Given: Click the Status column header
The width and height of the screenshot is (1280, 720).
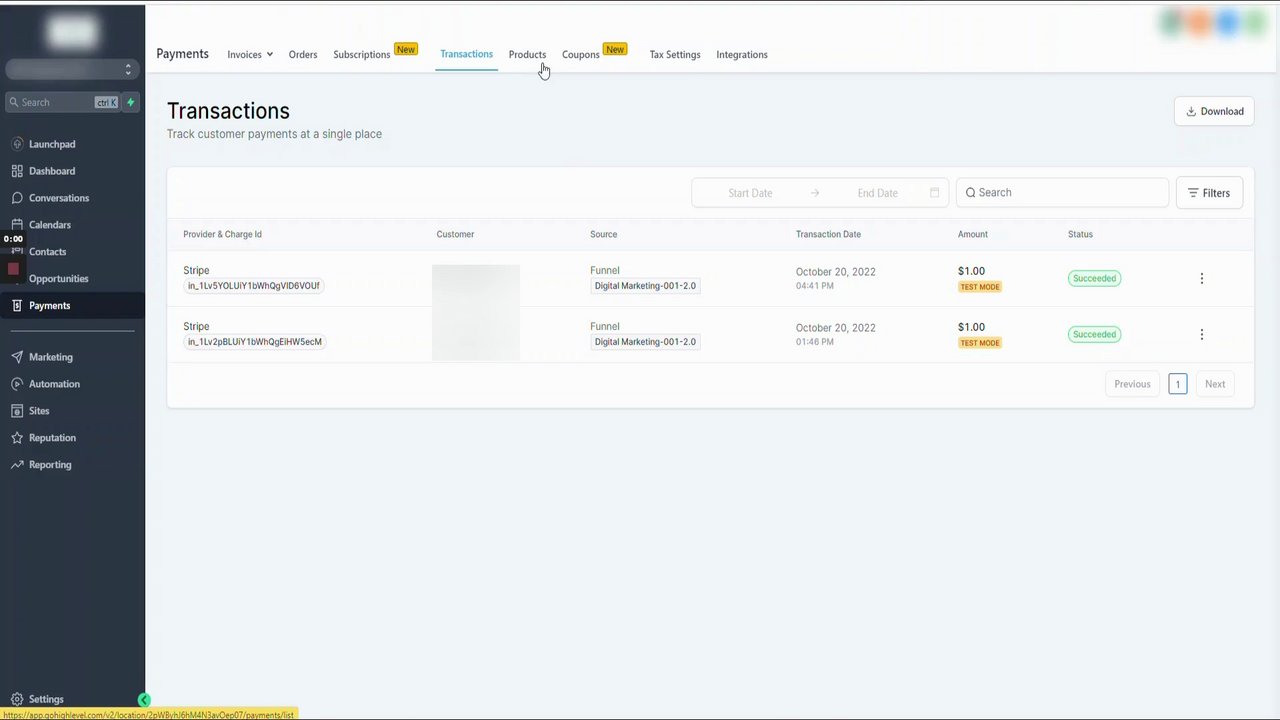Looking at the screenshot, I should click(x=1080, y=234).
